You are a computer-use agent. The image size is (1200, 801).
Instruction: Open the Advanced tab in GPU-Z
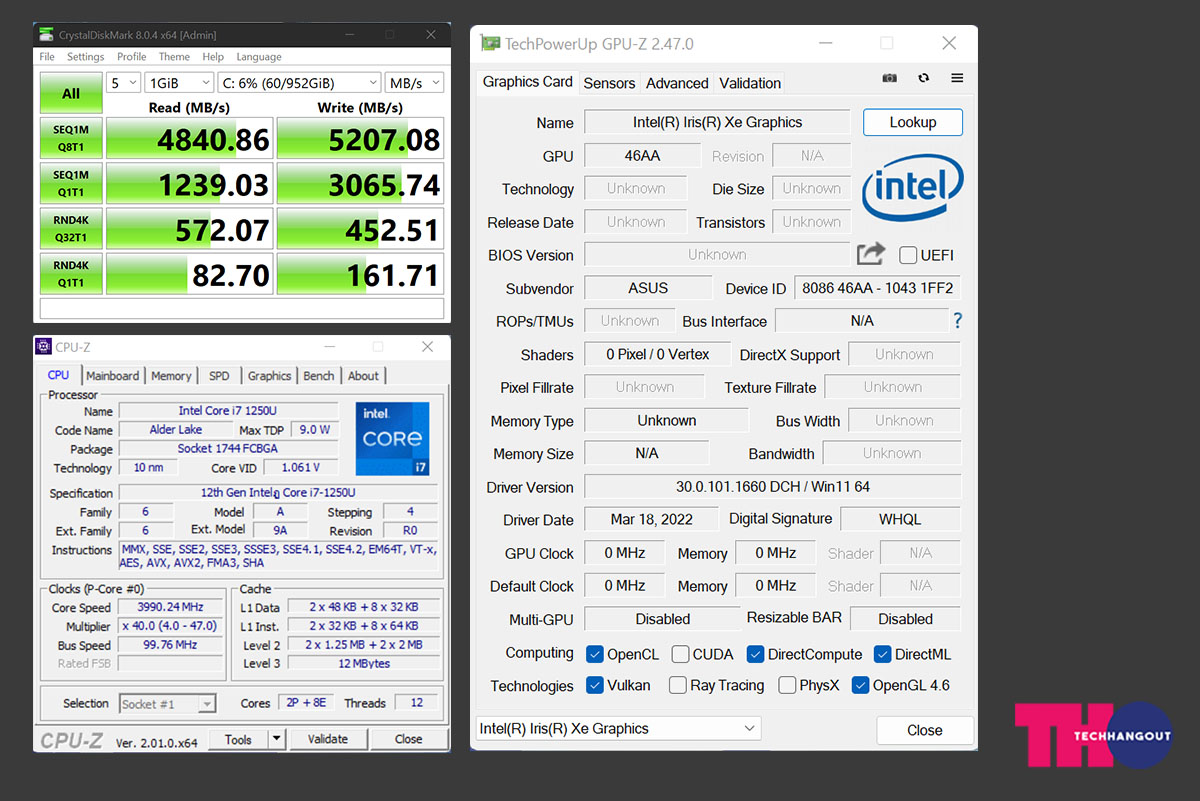[x=677, y=83]
